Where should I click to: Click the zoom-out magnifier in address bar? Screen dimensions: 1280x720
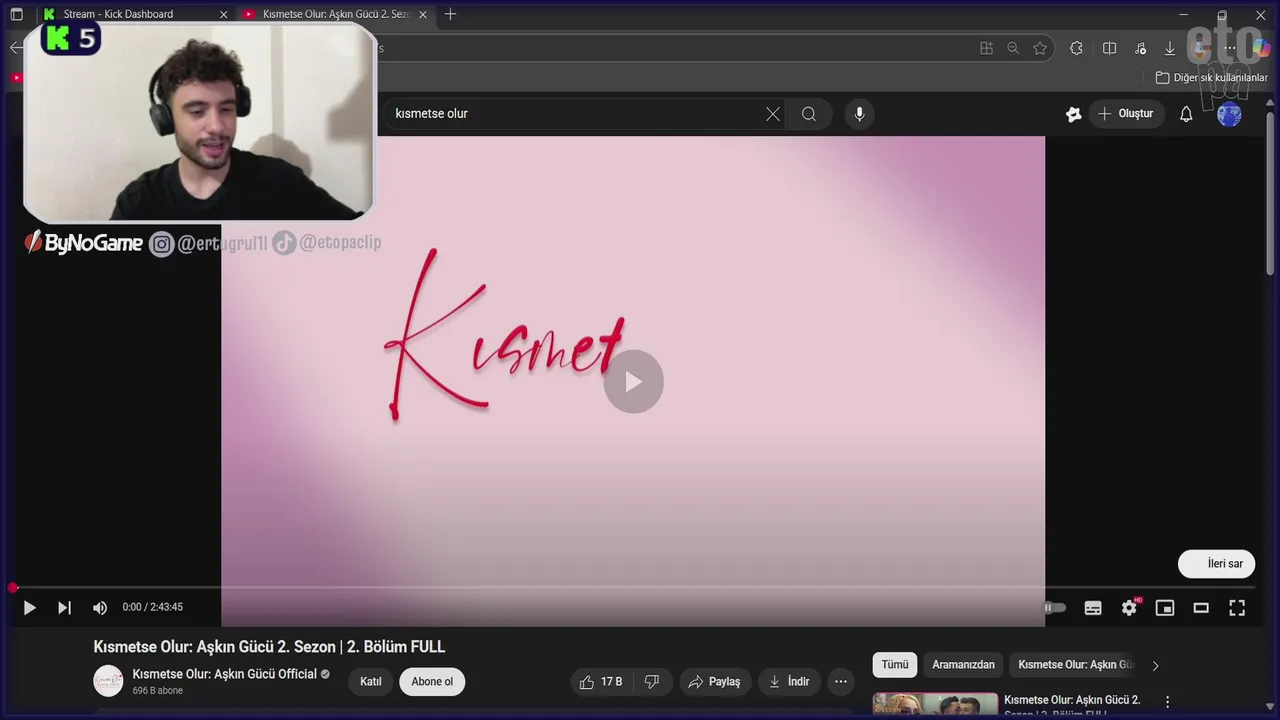point(1013,48)
